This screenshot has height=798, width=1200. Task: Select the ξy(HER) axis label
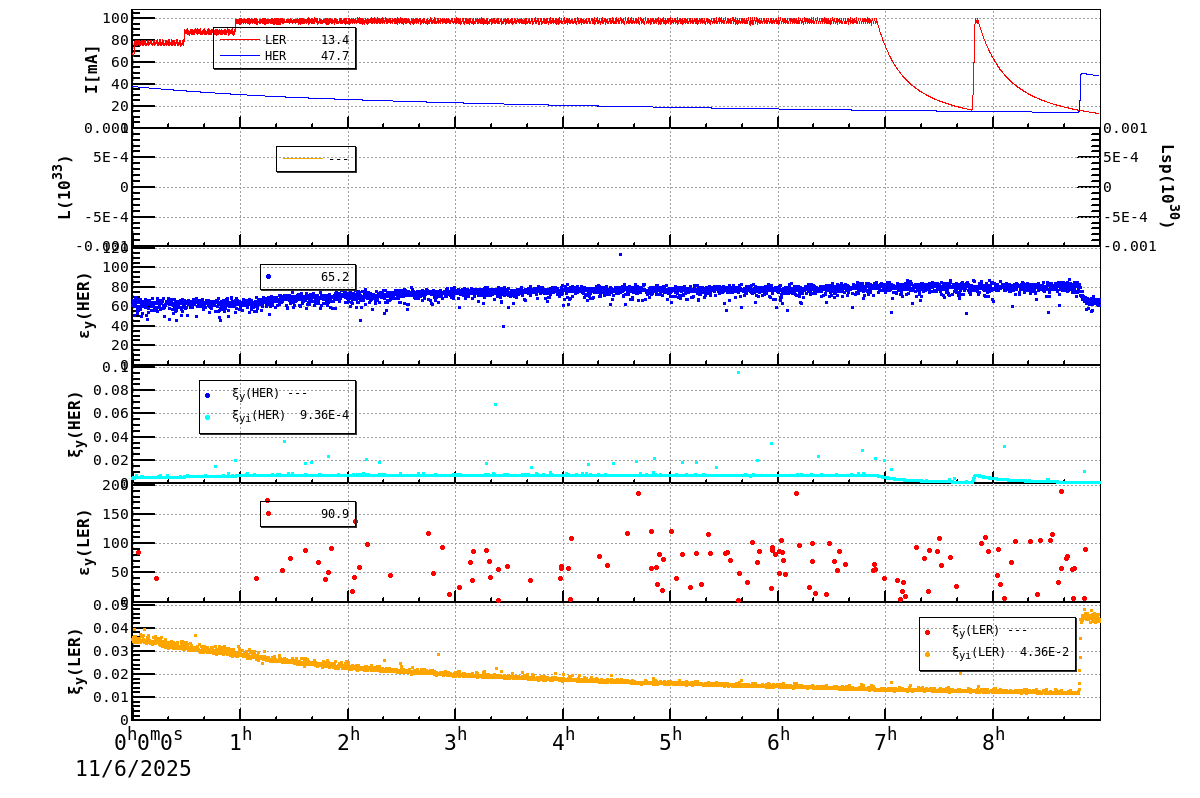pyautogui.click(x=77, y=424)
